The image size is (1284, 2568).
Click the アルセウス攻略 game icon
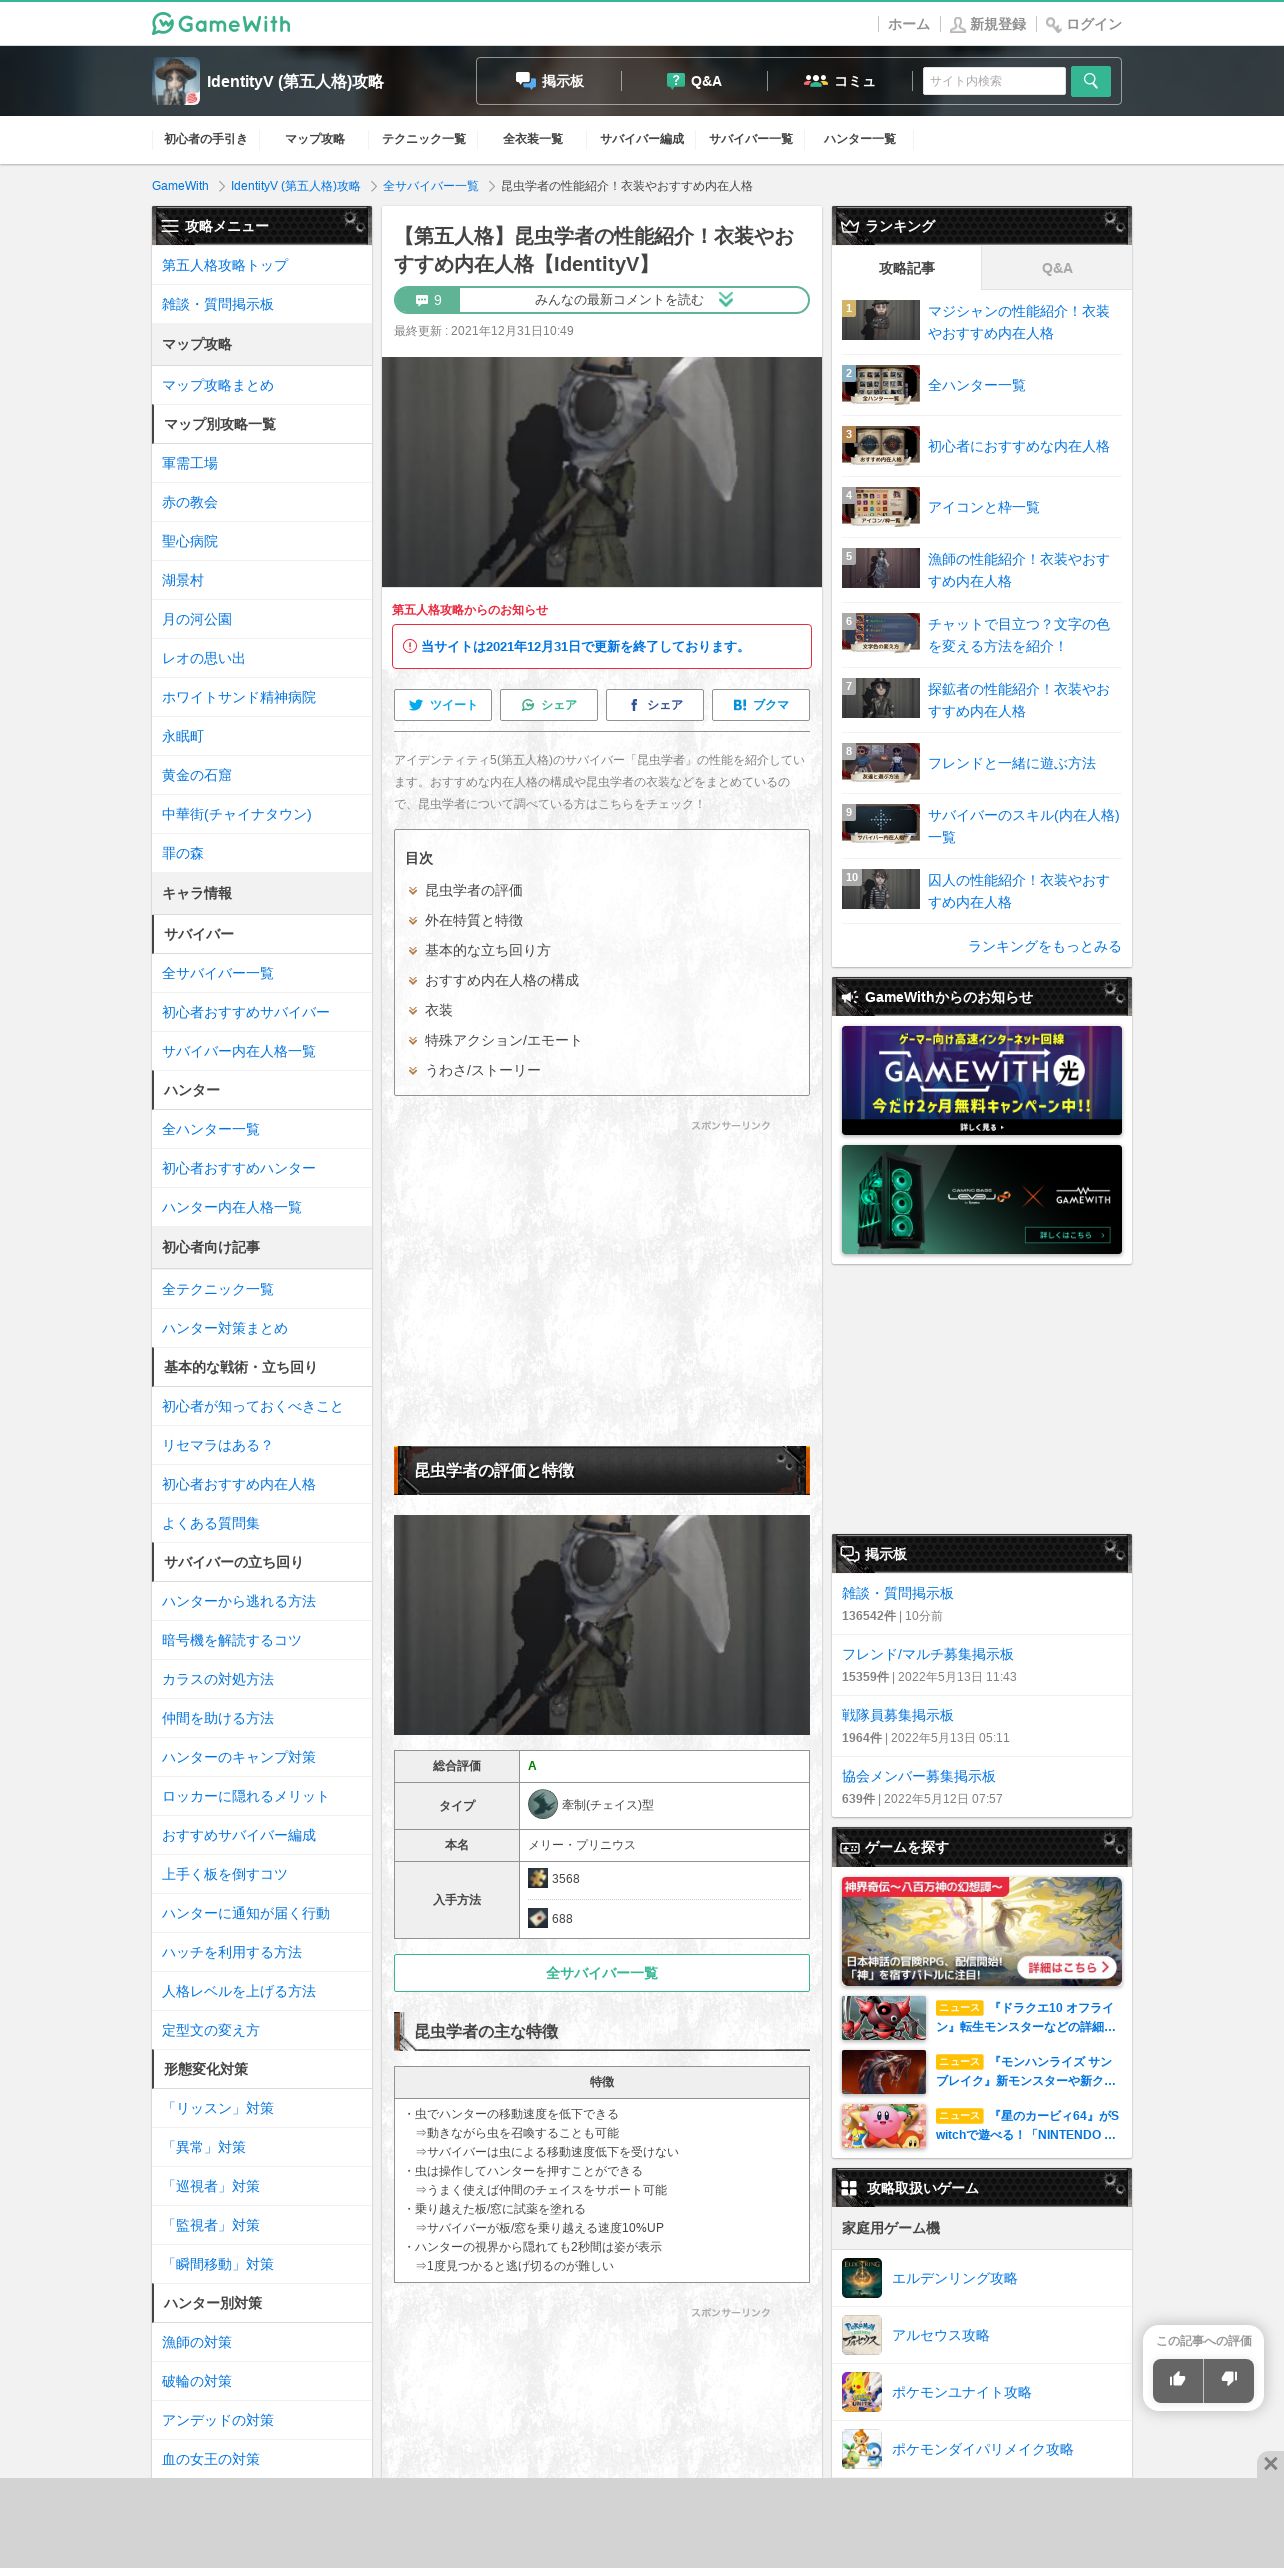click(862, 2335)
